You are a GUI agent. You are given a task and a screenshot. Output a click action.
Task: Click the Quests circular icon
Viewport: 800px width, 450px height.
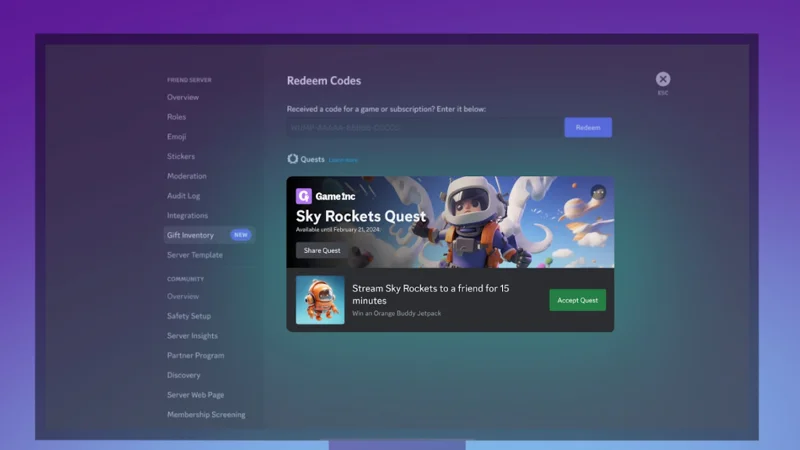292,159
